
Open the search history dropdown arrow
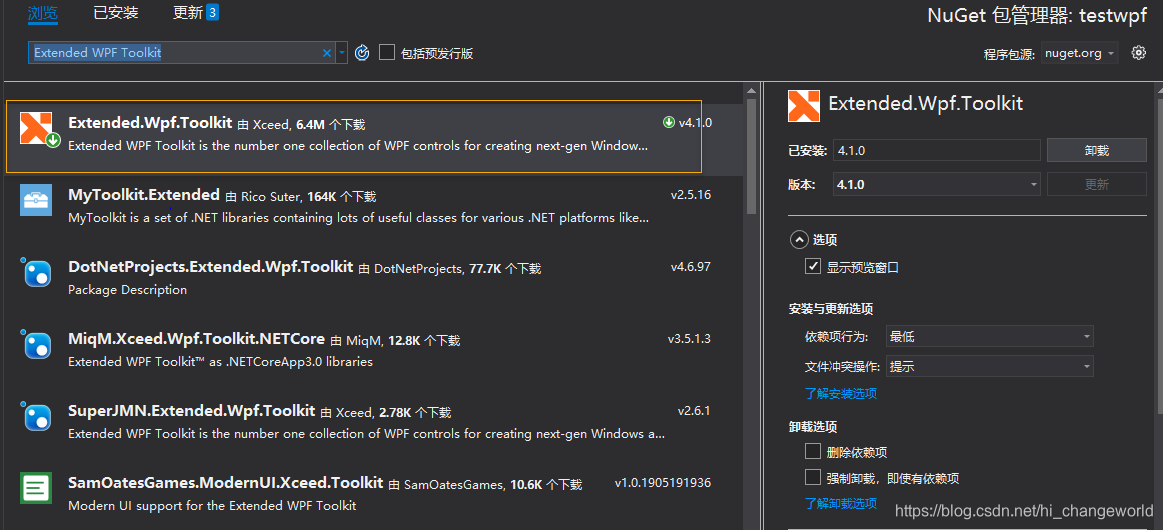(341, 53)
